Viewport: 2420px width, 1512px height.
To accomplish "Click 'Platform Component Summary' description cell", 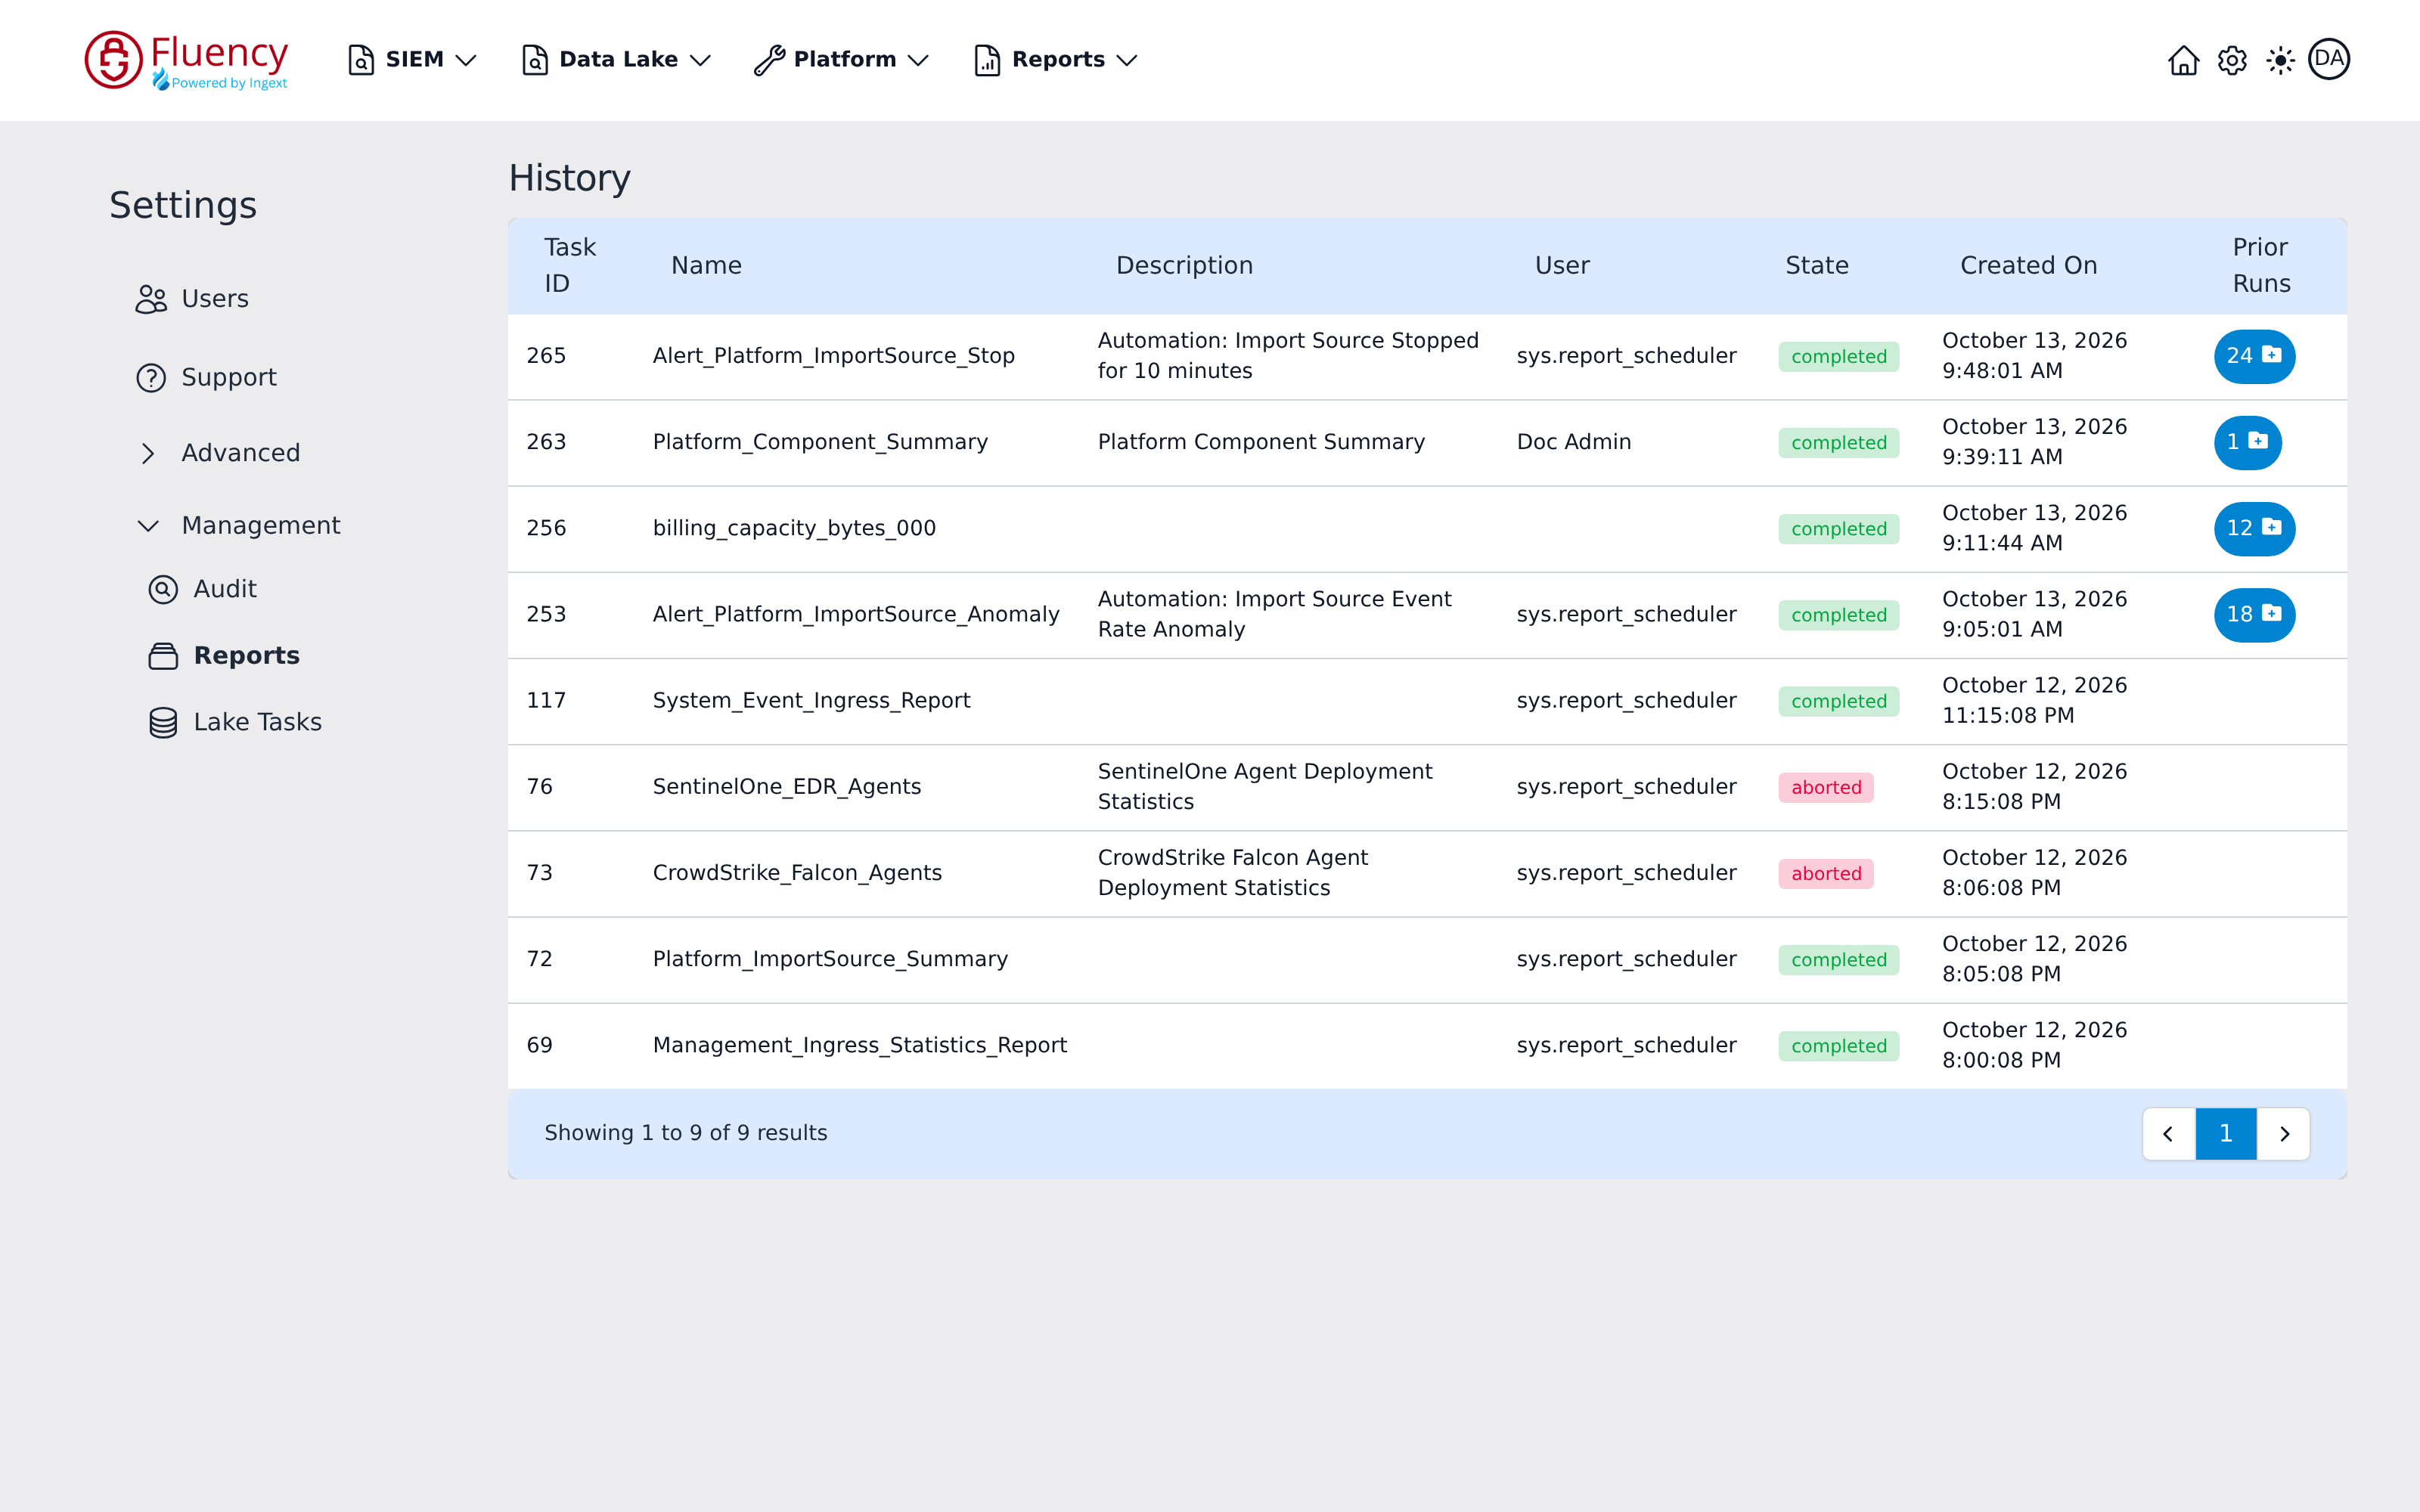I will click(1261, 442).
